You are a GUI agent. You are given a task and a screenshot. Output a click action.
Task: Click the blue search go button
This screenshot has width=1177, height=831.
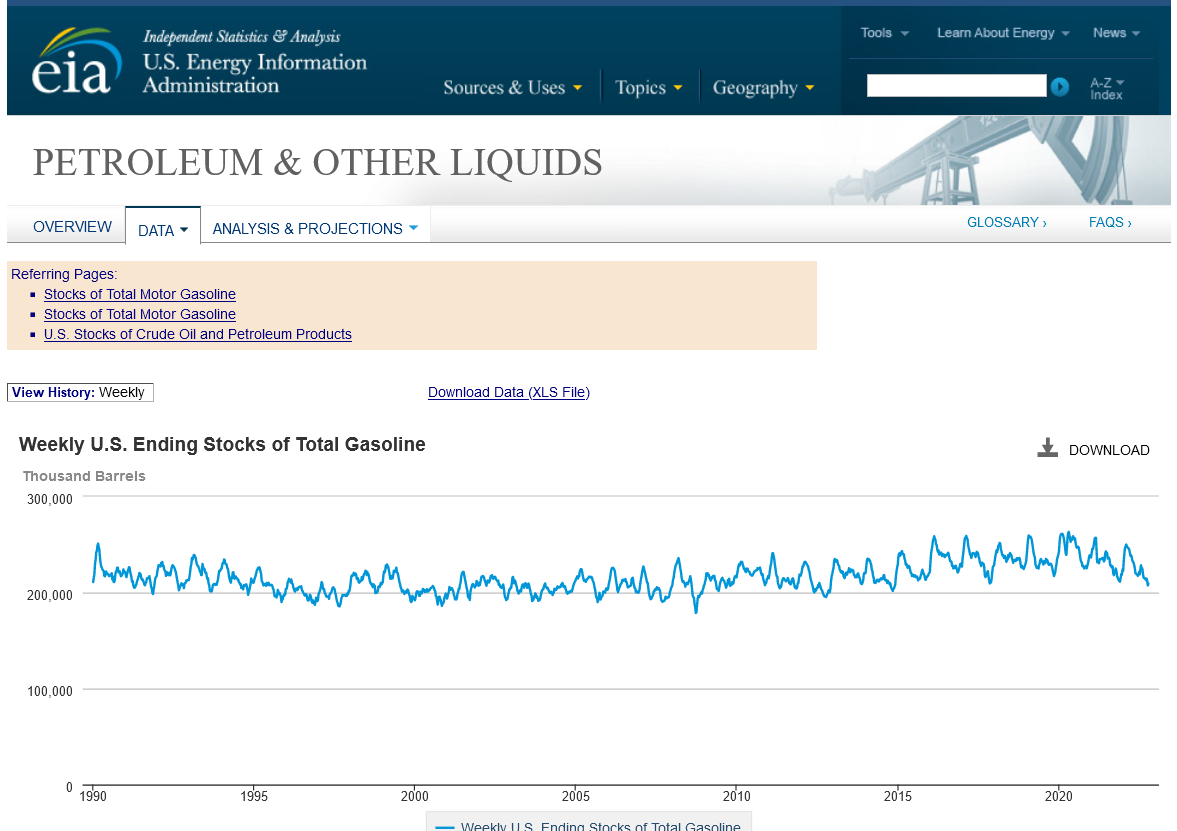coord(1060,87)
